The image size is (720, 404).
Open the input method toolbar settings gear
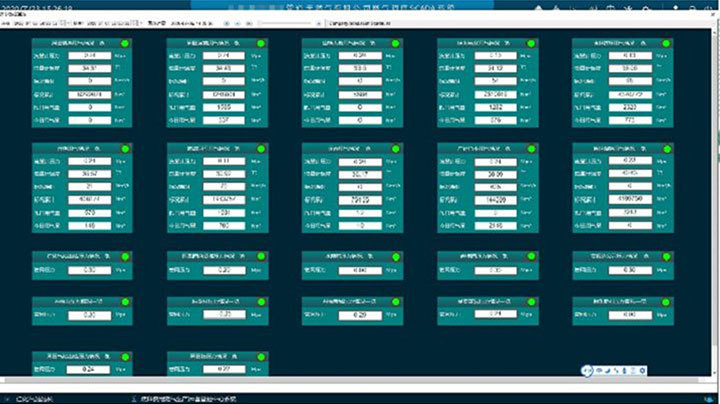(x=642, y=370)
